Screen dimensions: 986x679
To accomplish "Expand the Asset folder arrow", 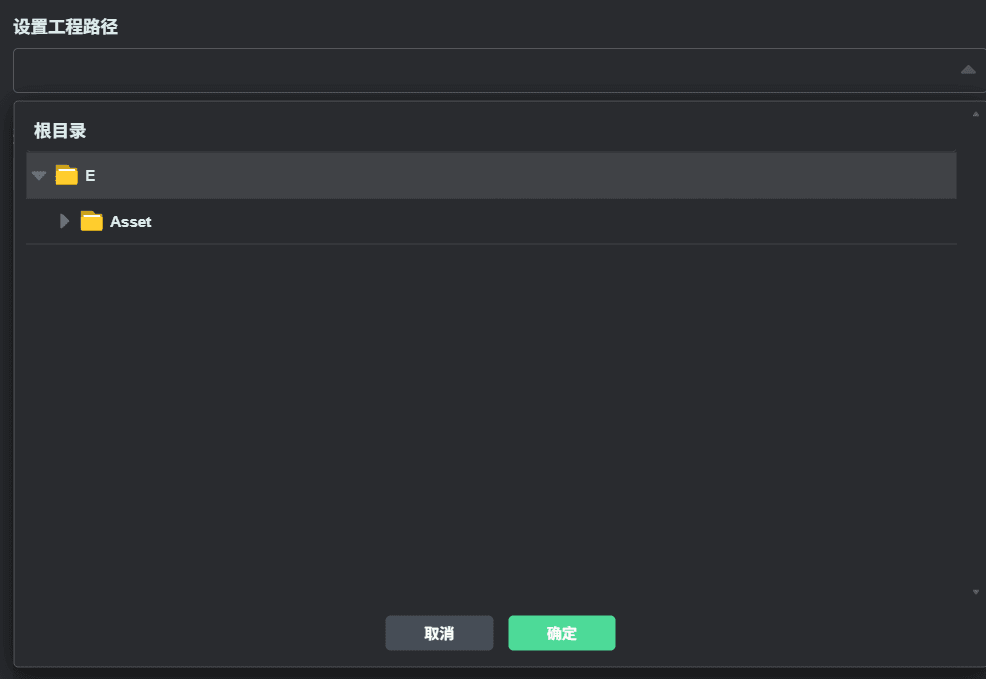I will [x=64, y=221].
